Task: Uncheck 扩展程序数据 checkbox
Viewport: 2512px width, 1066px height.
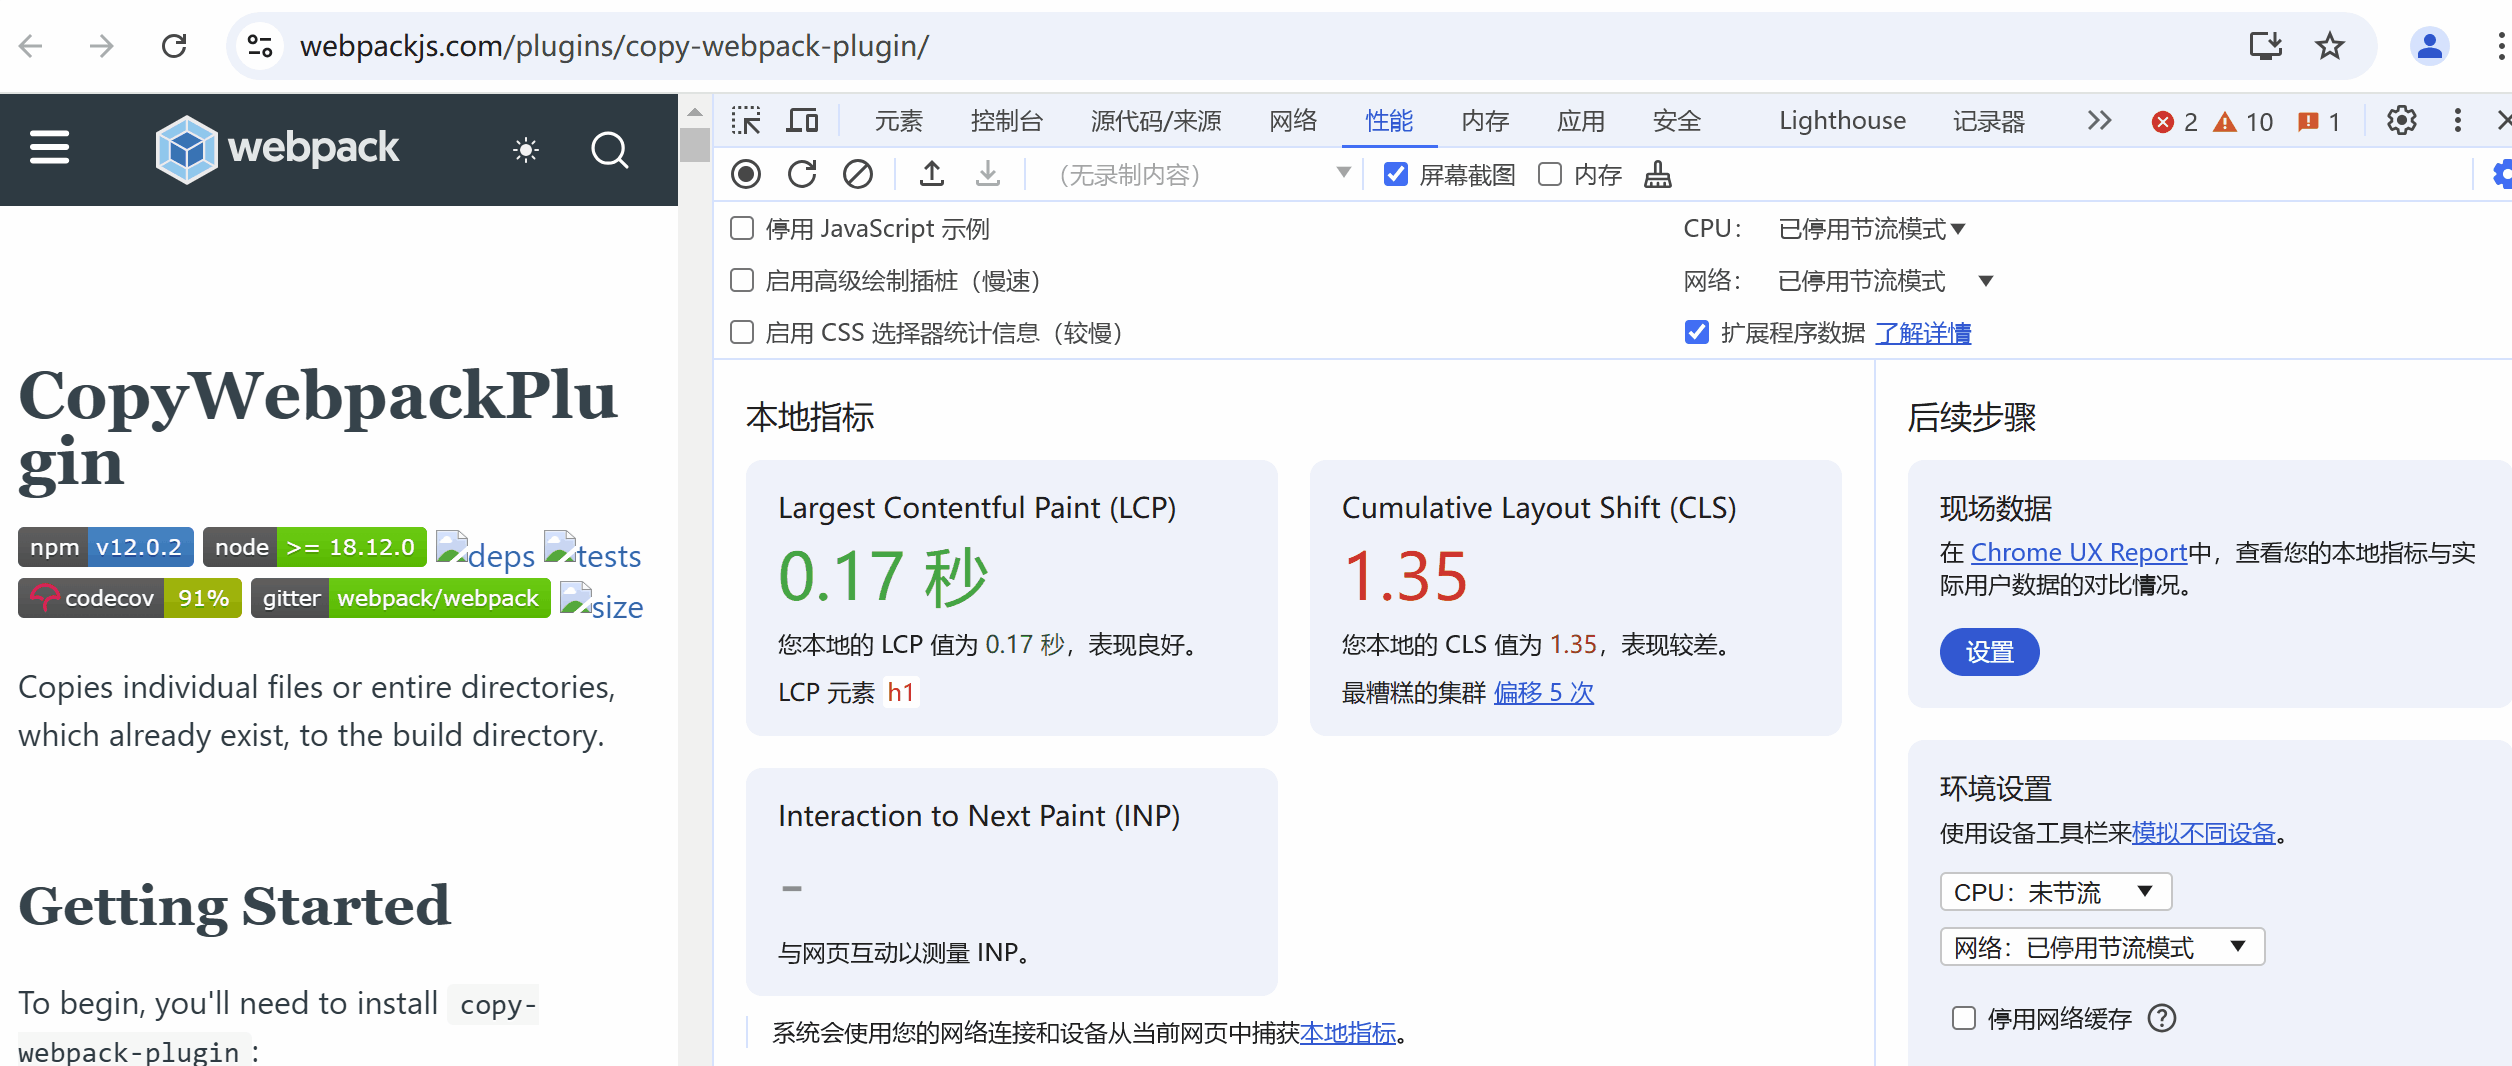Action: point(1697,333)
